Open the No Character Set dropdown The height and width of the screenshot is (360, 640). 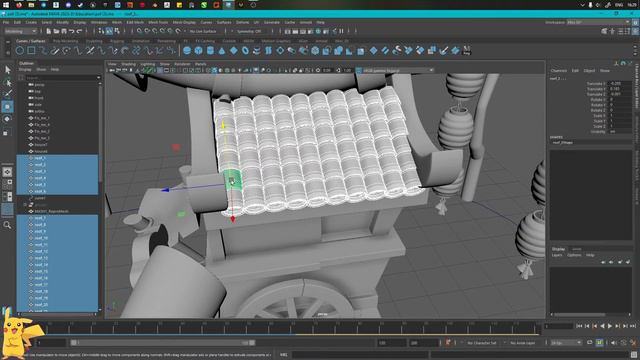pos(482,343)
